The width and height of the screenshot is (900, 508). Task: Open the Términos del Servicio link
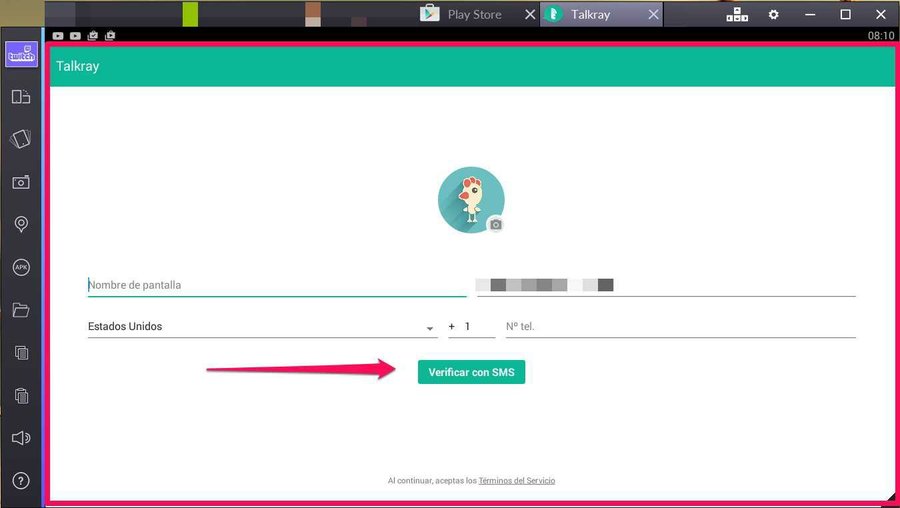tap(516, 481)
